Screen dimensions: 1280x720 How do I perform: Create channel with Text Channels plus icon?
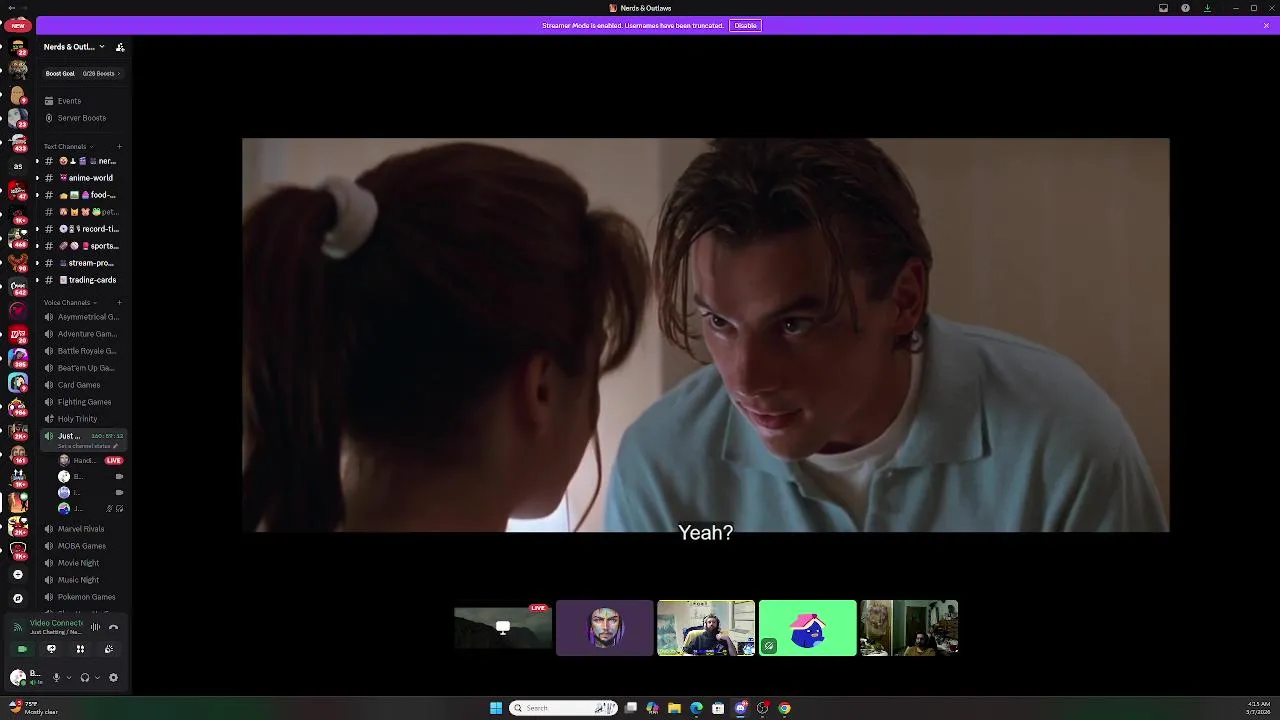coord(119,147)
